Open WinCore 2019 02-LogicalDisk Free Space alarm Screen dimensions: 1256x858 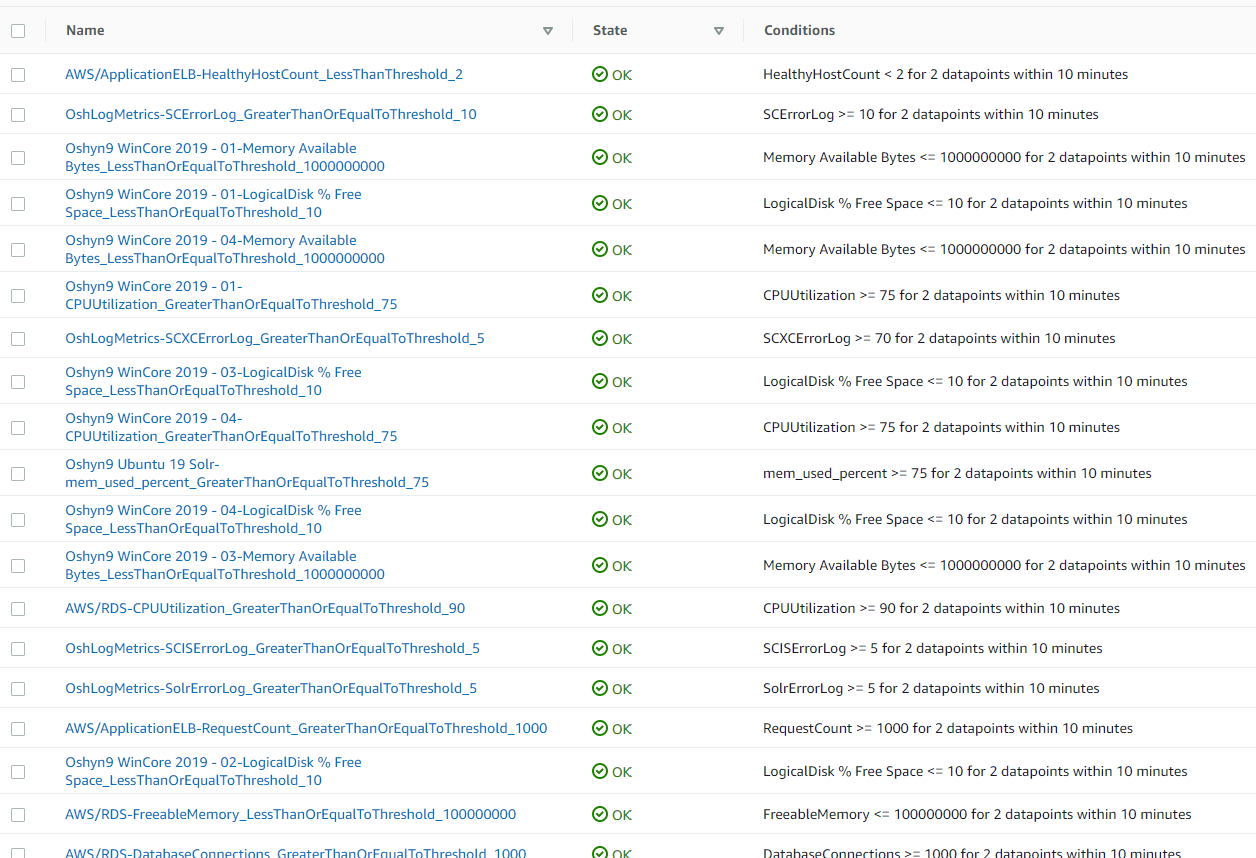[214, 772]
